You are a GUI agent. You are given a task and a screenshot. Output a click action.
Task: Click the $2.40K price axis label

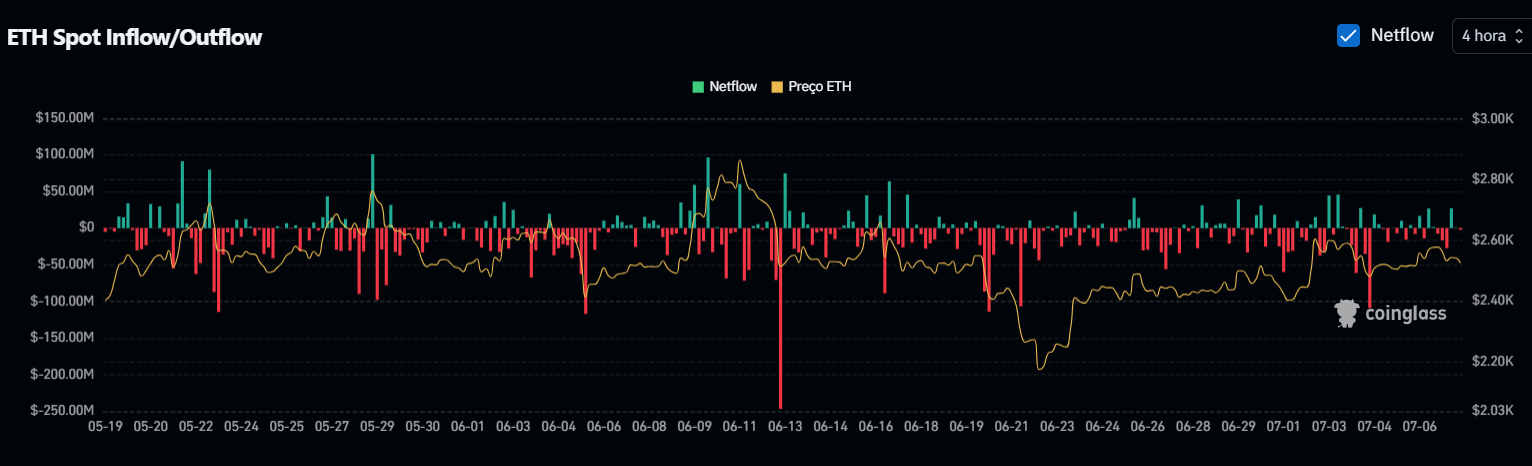1494,300
